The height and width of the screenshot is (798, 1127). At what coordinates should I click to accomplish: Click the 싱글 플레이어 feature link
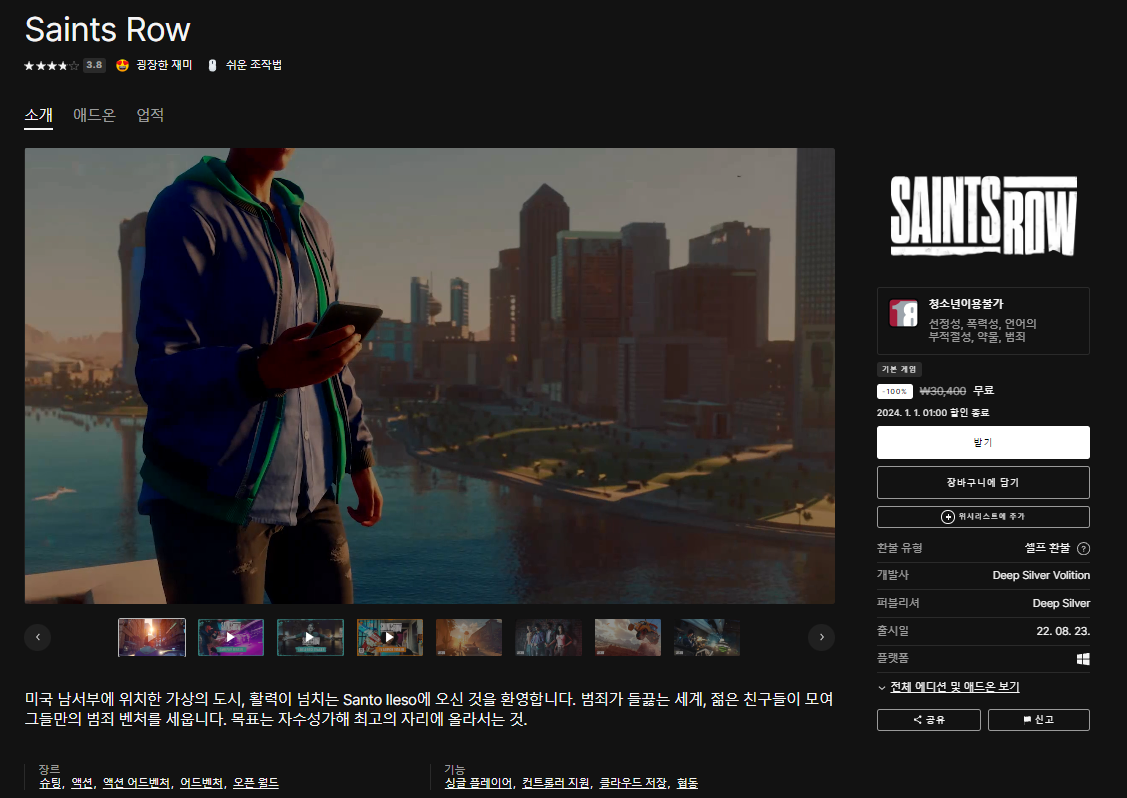click(478, 783)
